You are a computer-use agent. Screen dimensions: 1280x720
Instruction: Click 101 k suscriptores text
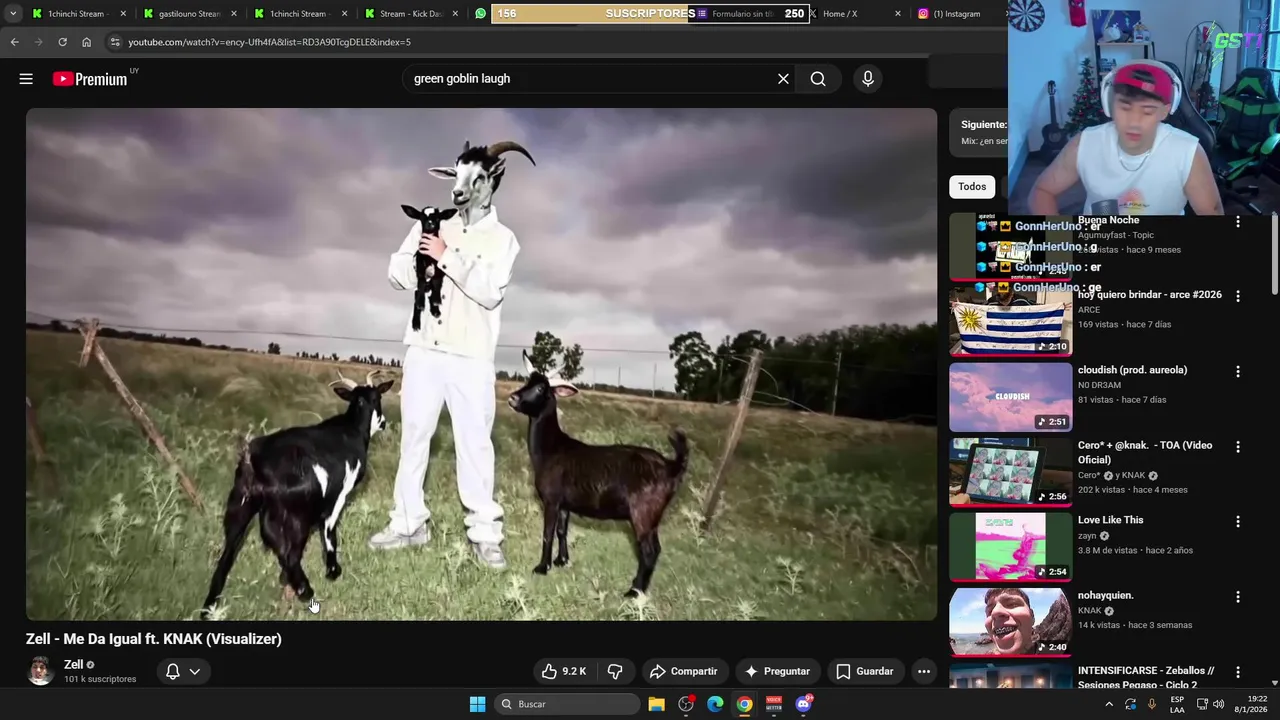coord(100,680)
